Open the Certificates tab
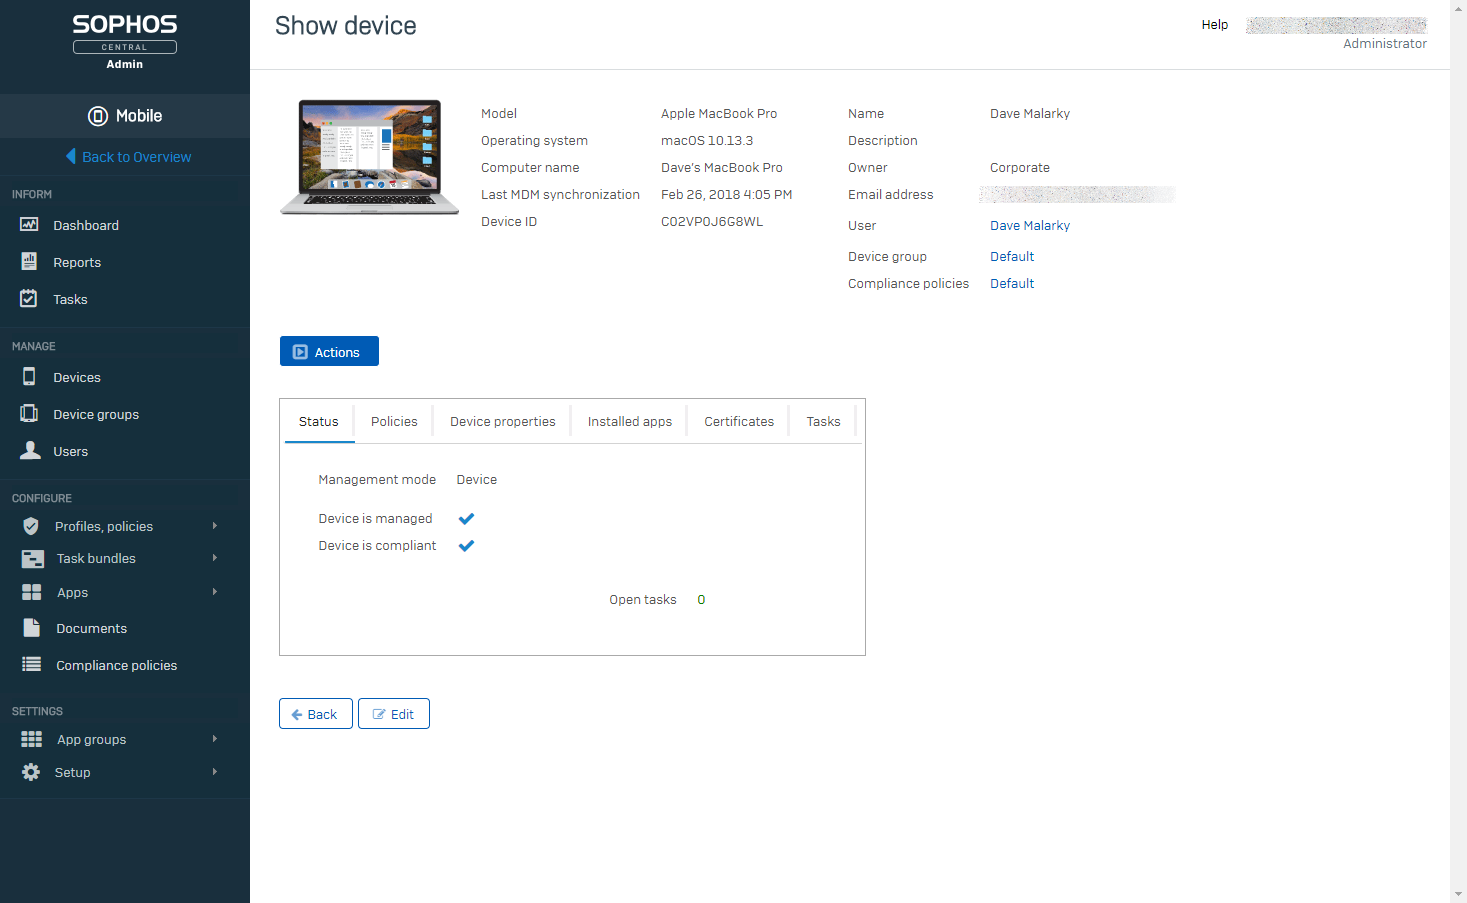Viewport: 1467px width, 903px height. click(x=739, y=421)
